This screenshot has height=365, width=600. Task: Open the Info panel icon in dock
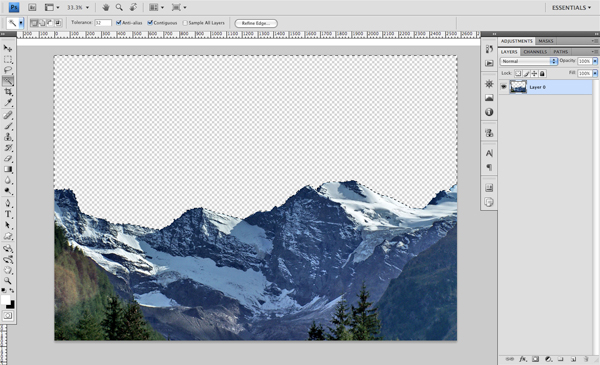(489, 112)
